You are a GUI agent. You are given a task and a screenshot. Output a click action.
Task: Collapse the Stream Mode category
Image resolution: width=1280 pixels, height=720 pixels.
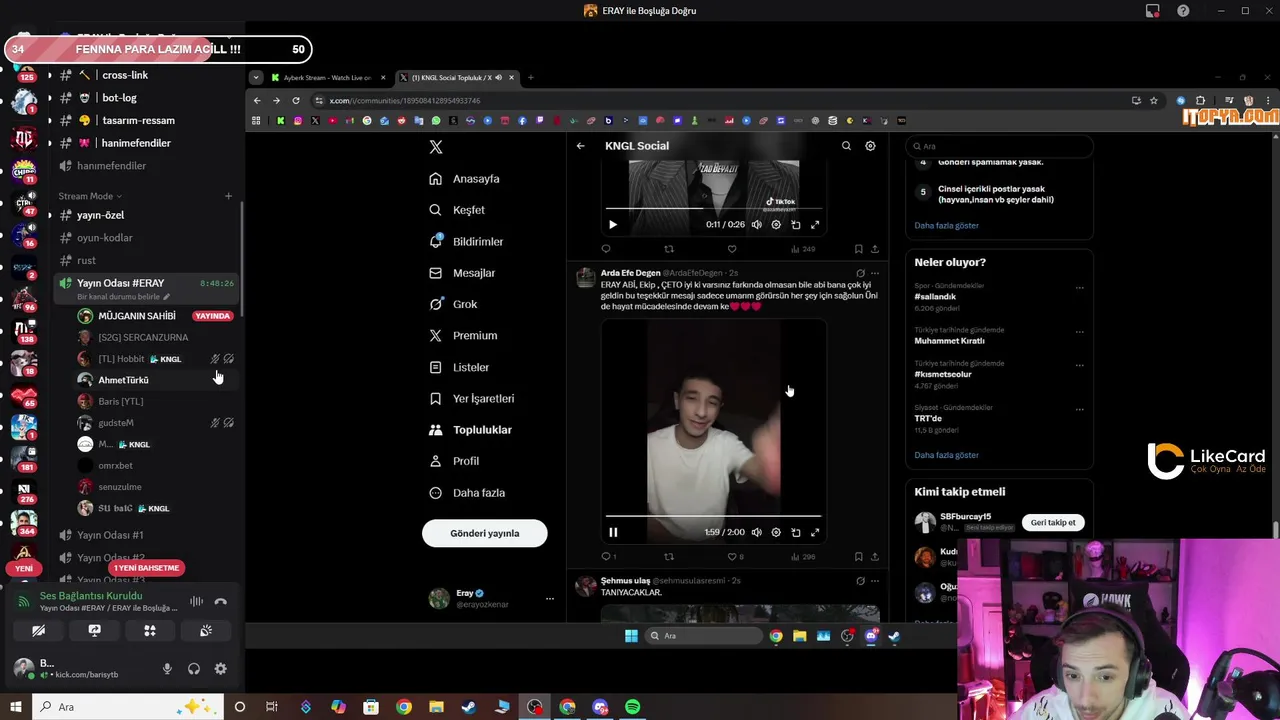tap(89, 196)
